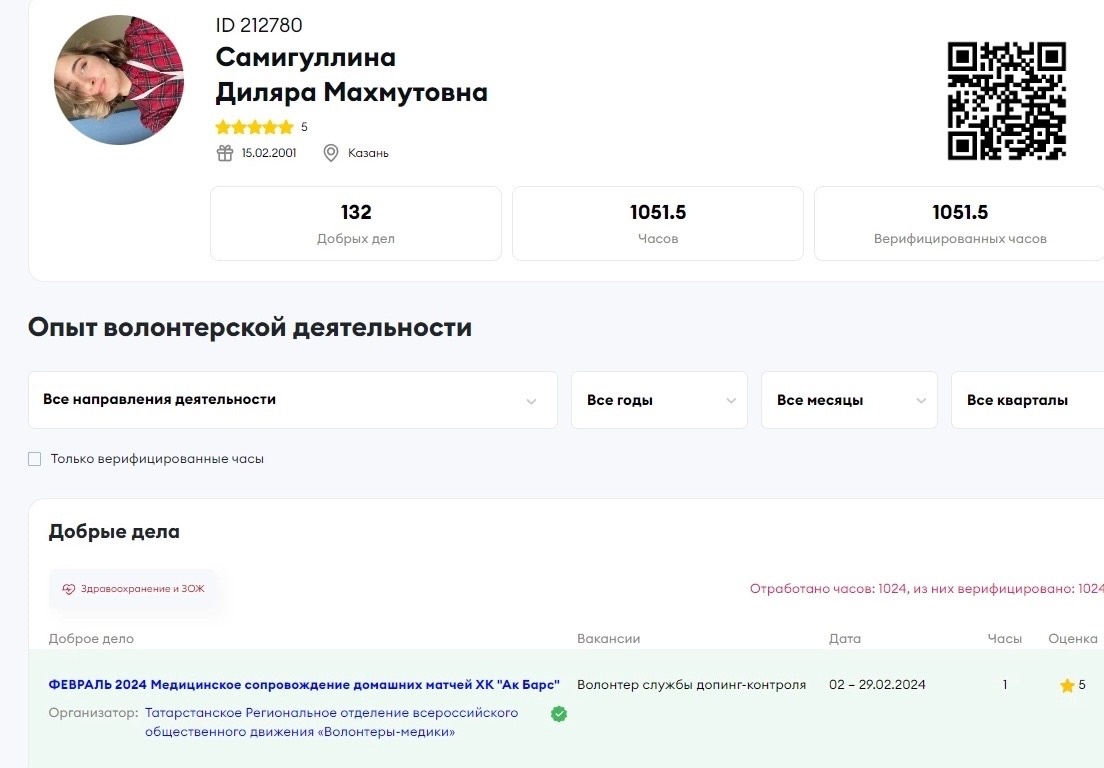Screen dimensions: 1104x768
Task: Open the round profile photo
Action: click(x=119, y=80)
